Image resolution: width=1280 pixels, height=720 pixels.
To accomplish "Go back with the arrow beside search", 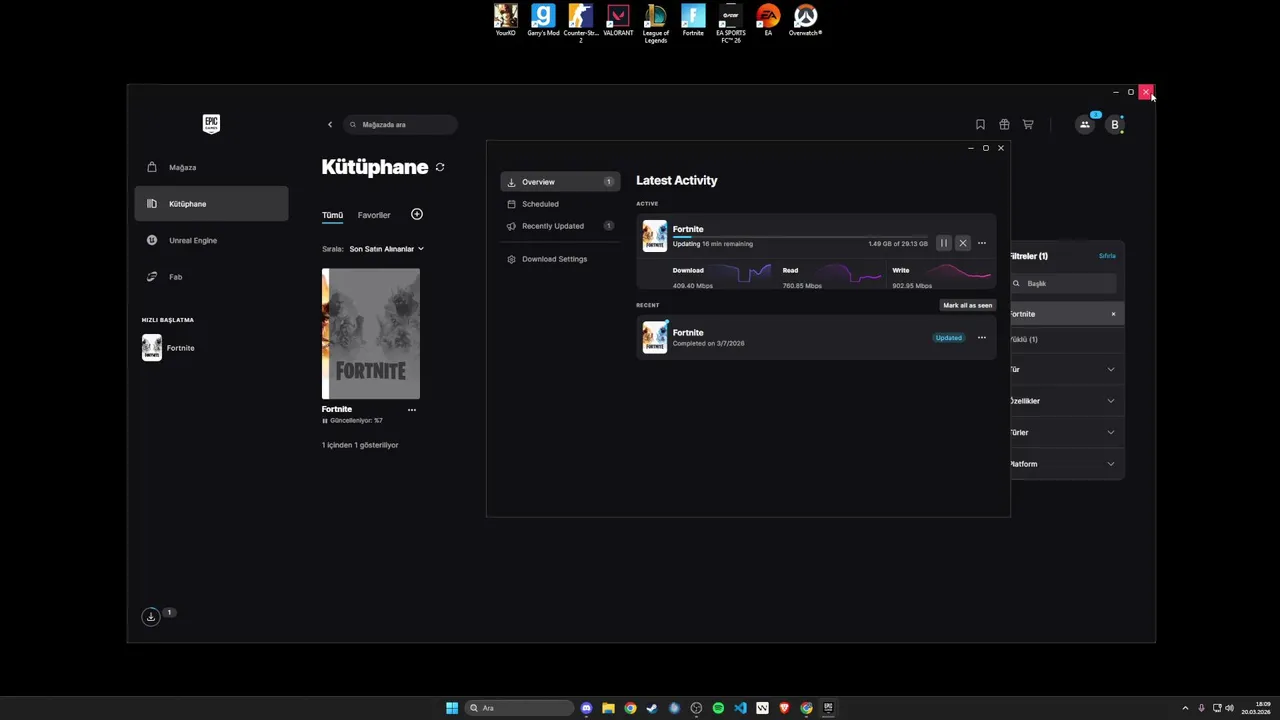I will point(330,125).
